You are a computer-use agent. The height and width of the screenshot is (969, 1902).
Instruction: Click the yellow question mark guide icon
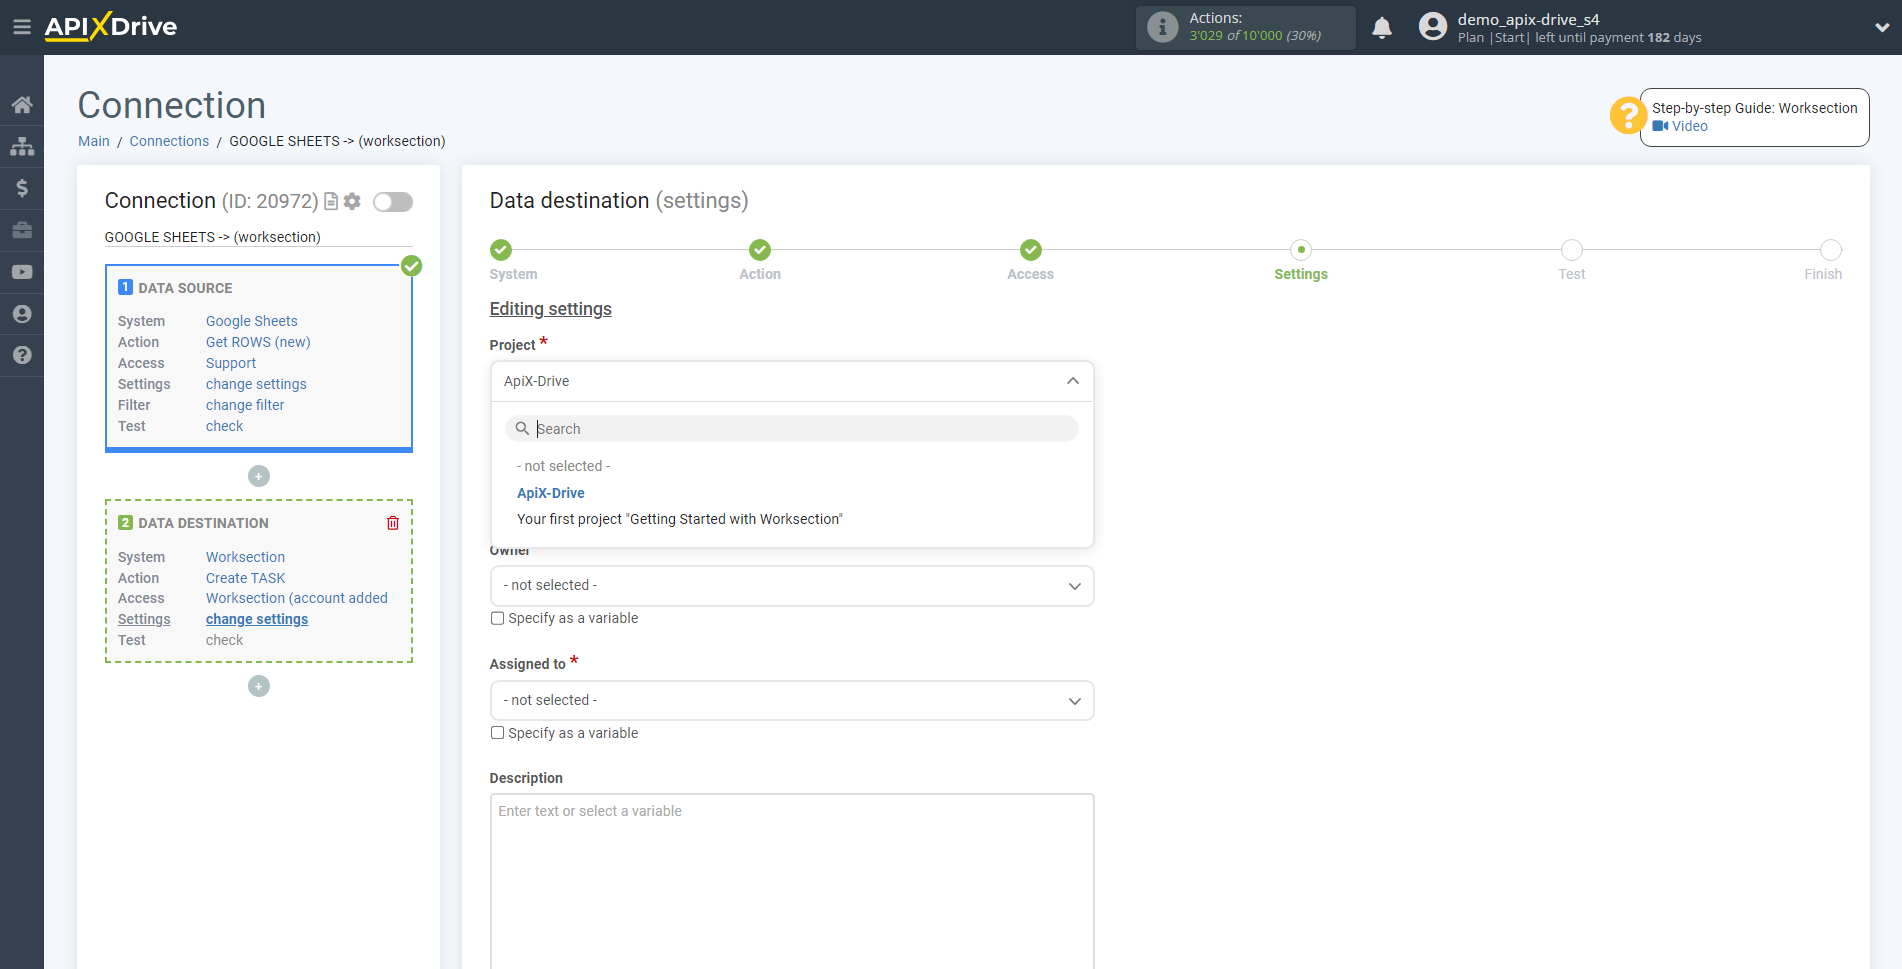[x=1627, y=115]
